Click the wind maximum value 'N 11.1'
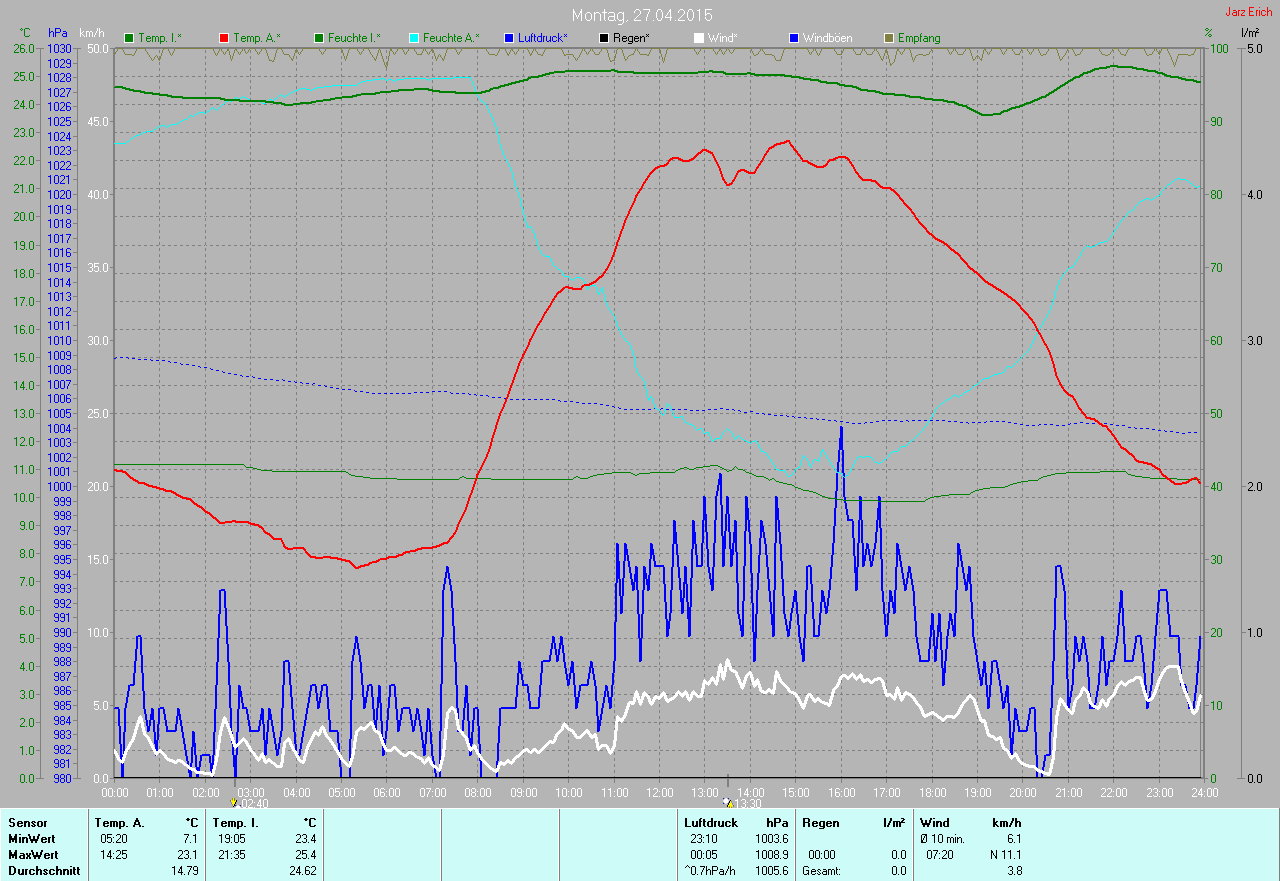The height and width of the screenshot is (881, 1280). click(x=1004, y=855)
